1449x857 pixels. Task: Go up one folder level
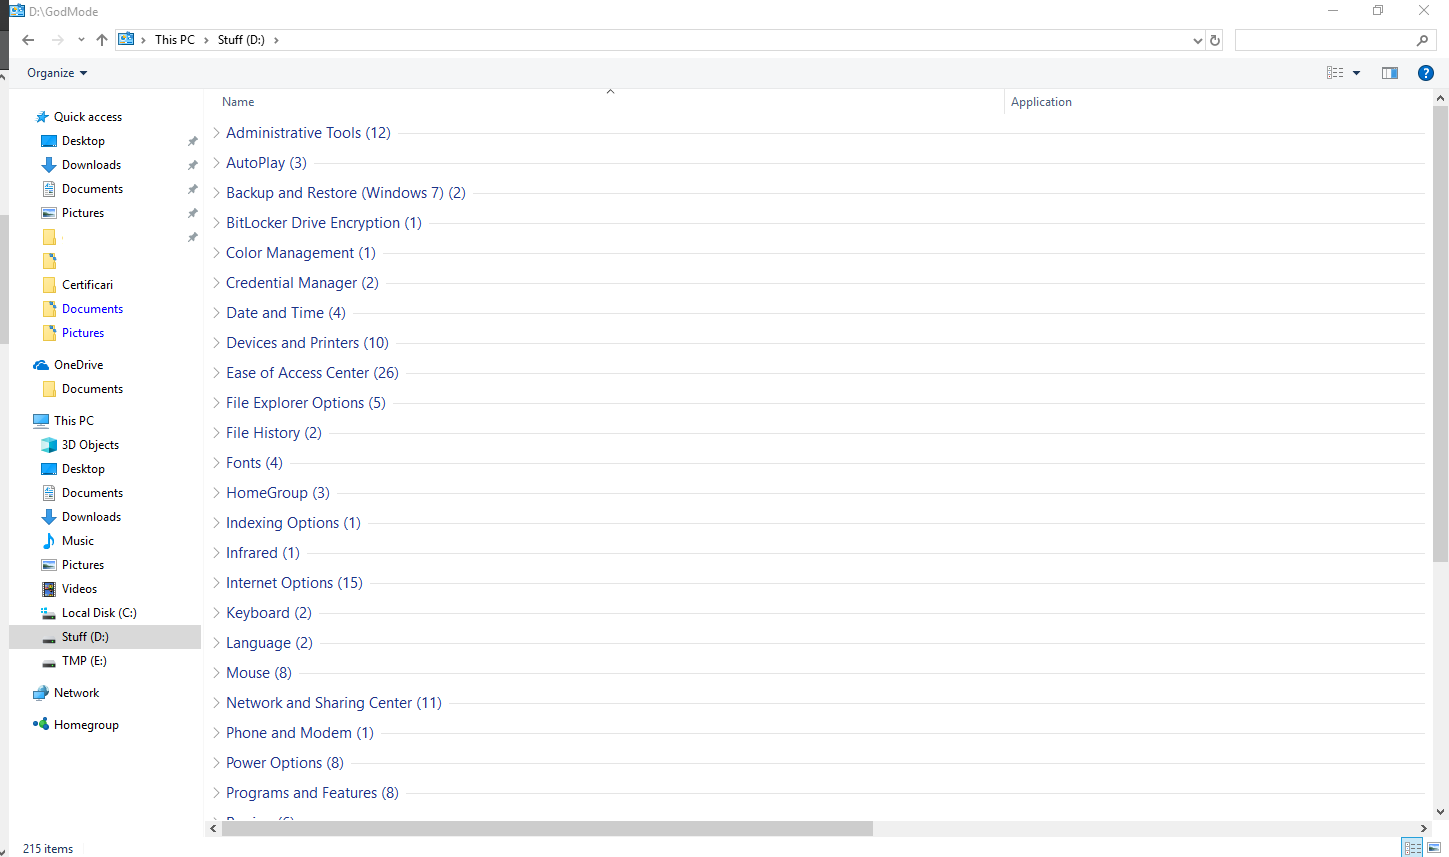[102, 40]
